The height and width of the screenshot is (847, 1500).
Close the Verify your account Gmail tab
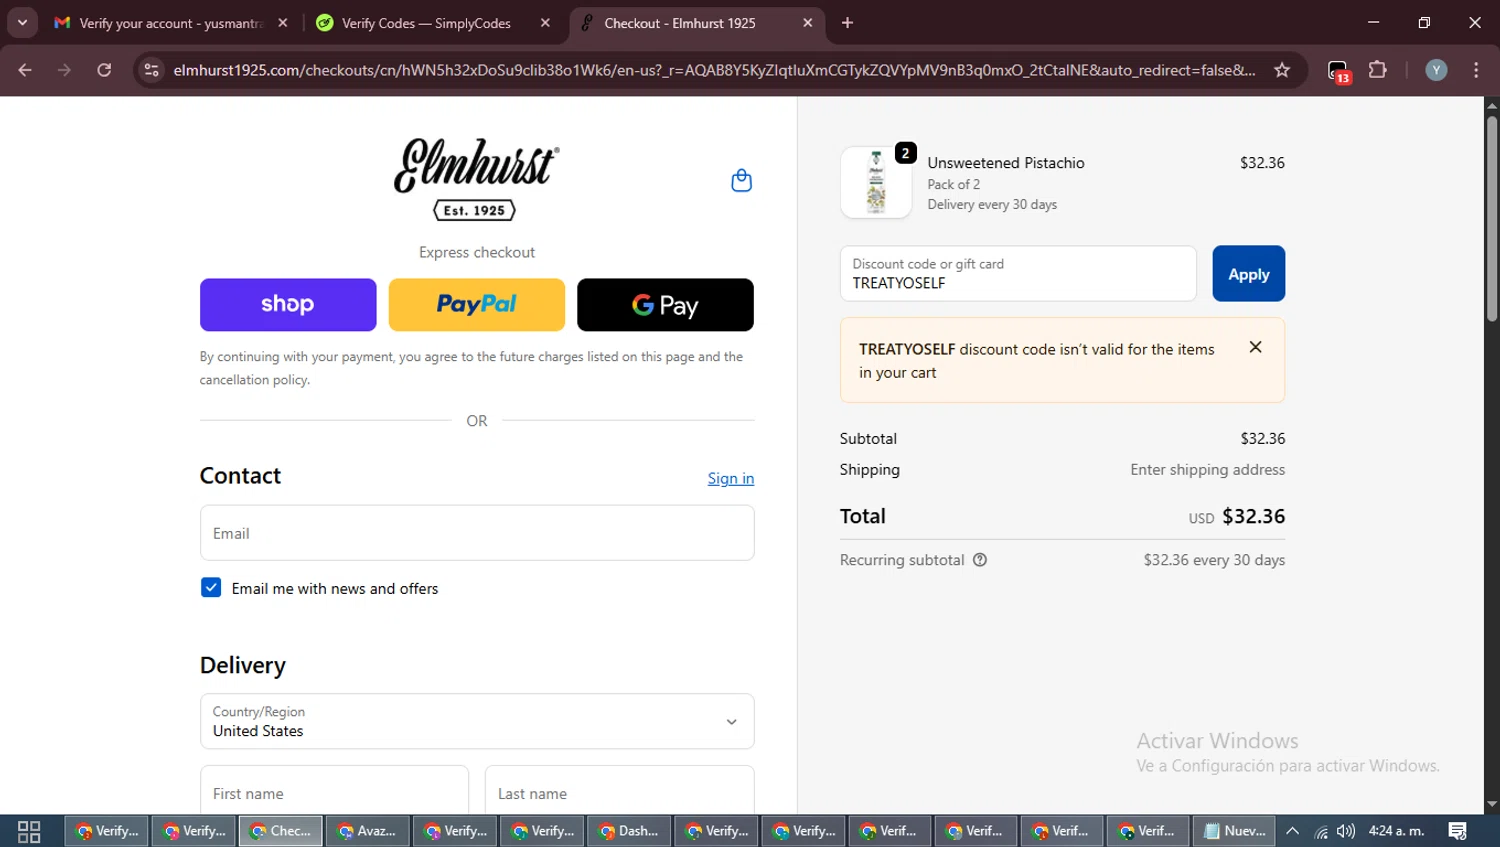(283, 23)
